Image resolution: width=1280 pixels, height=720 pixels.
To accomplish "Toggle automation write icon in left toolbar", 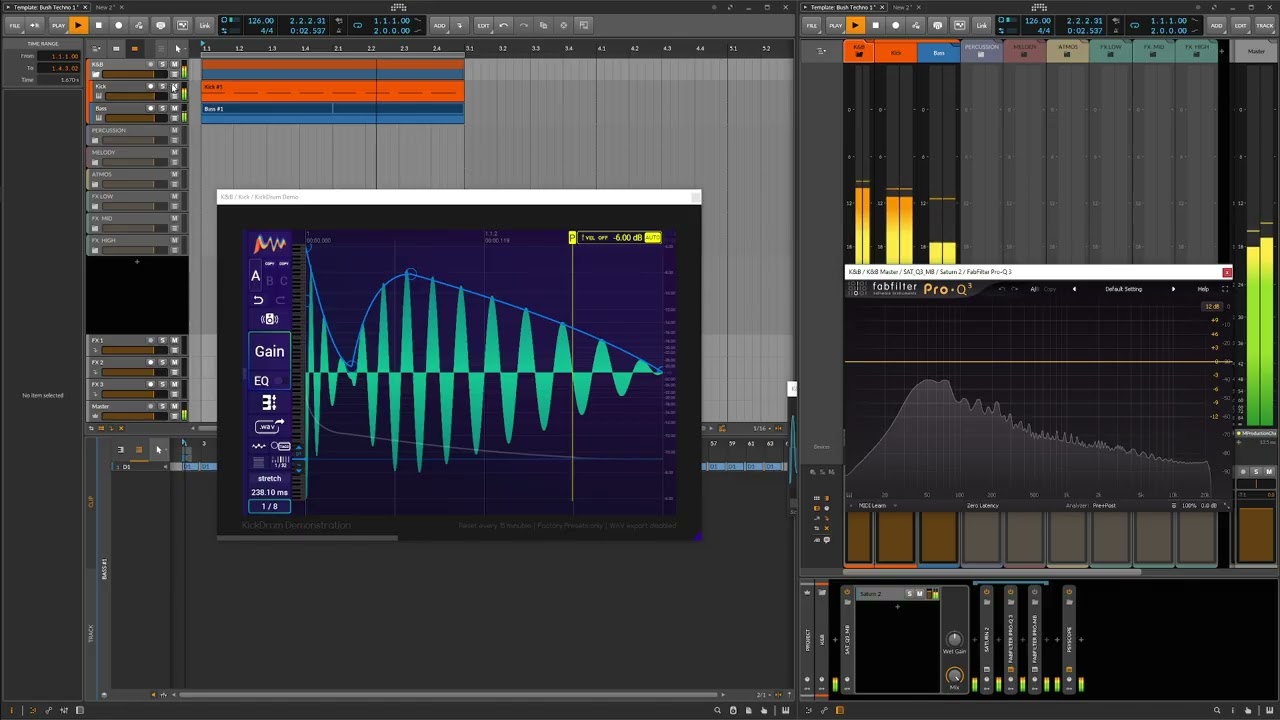I will click(x=138, y=25).
